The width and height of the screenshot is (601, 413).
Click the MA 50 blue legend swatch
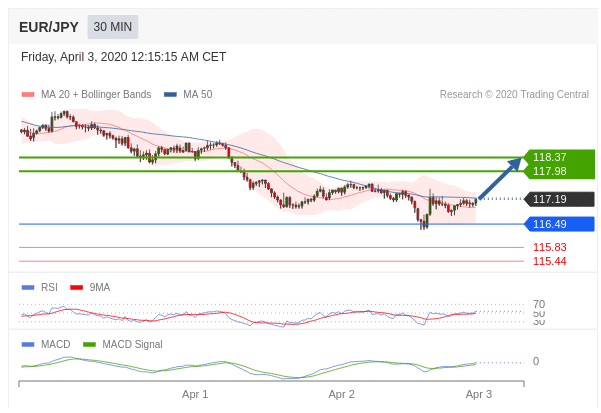tap(170, 94)
